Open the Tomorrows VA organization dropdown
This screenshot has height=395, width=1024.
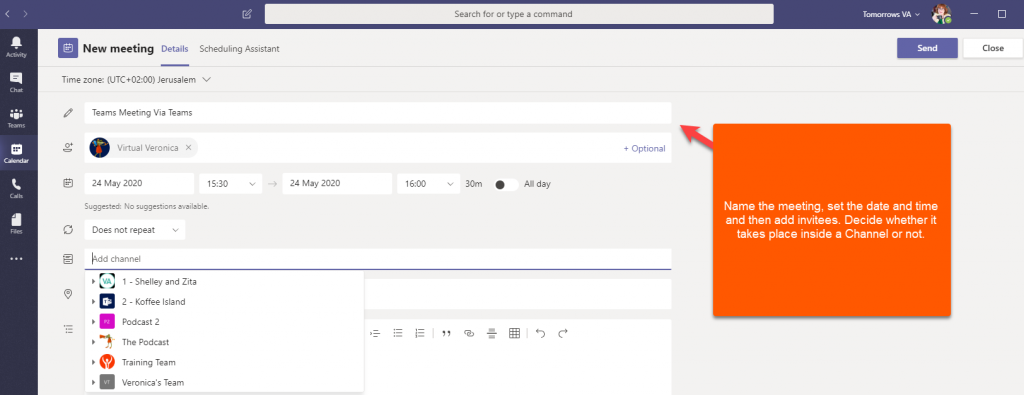tap(892, 14)
